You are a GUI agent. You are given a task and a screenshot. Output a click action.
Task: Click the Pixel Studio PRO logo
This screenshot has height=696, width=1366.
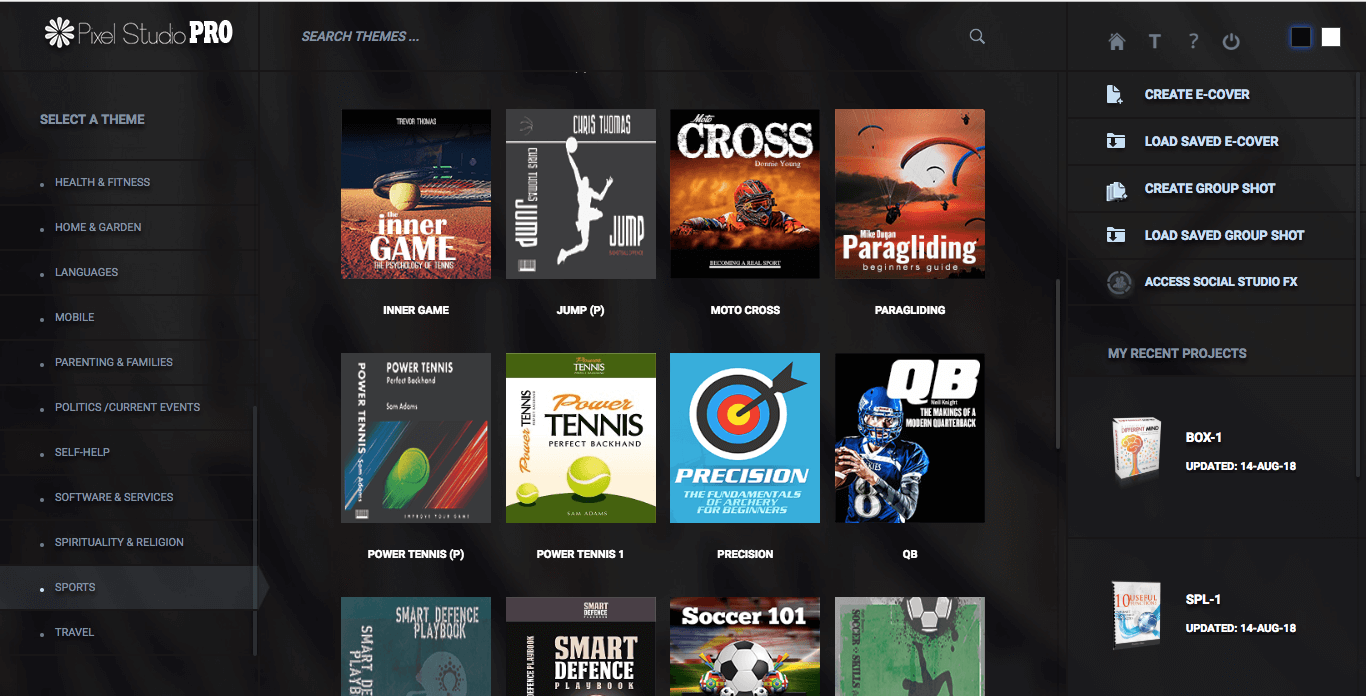pyautogui.click(x=139, y=33)
